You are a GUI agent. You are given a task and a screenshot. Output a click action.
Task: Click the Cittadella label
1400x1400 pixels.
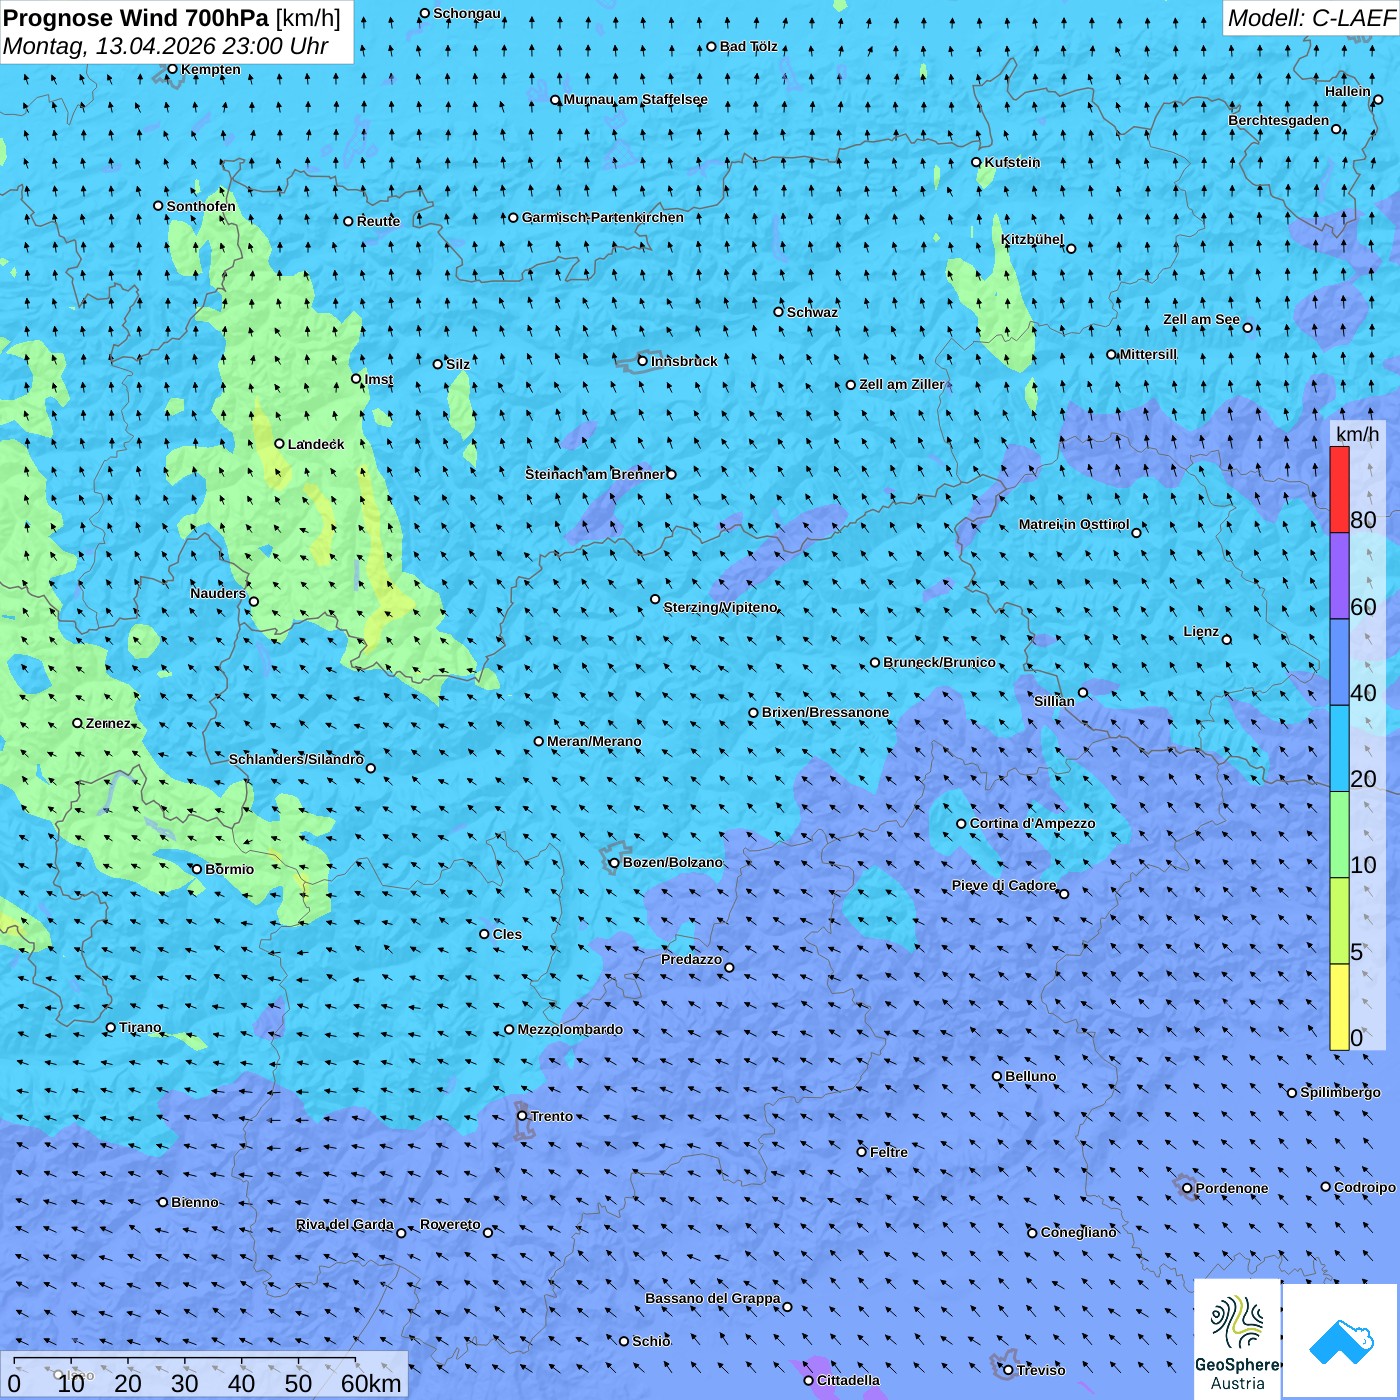pyautogui.click(x=848, y=1380)
